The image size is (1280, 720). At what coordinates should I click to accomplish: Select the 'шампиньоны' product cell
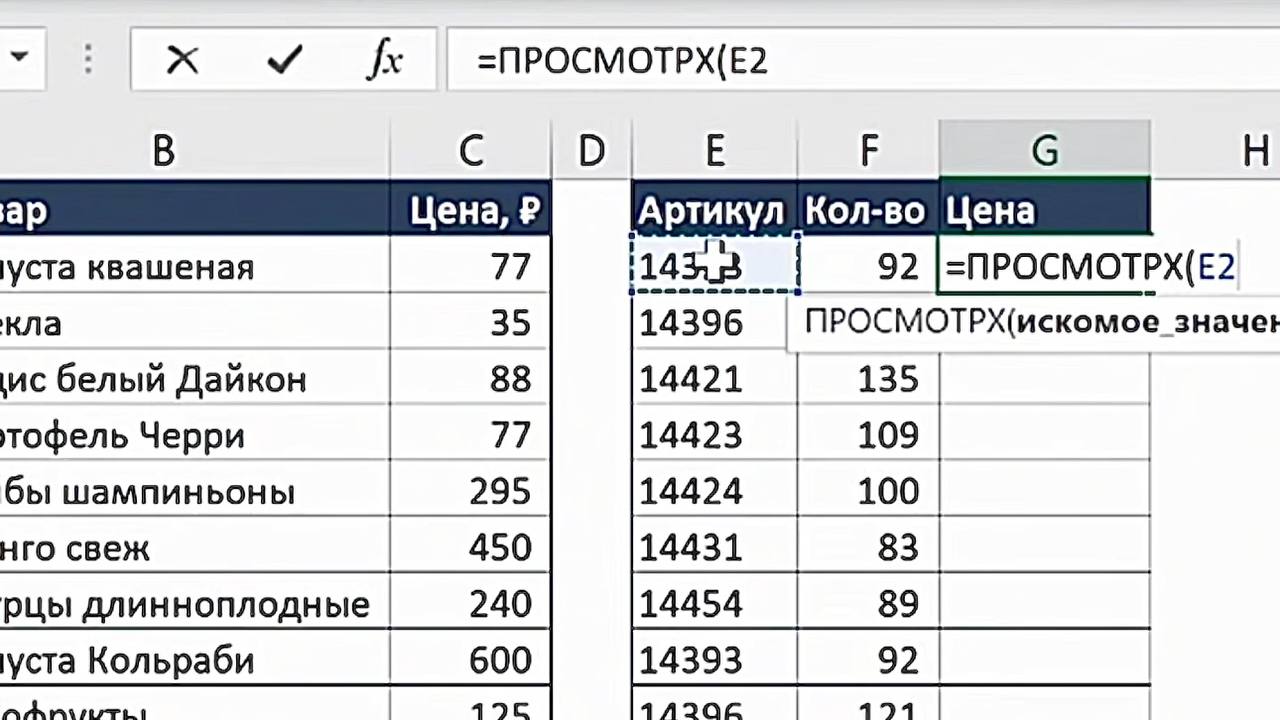click(195, 491)
